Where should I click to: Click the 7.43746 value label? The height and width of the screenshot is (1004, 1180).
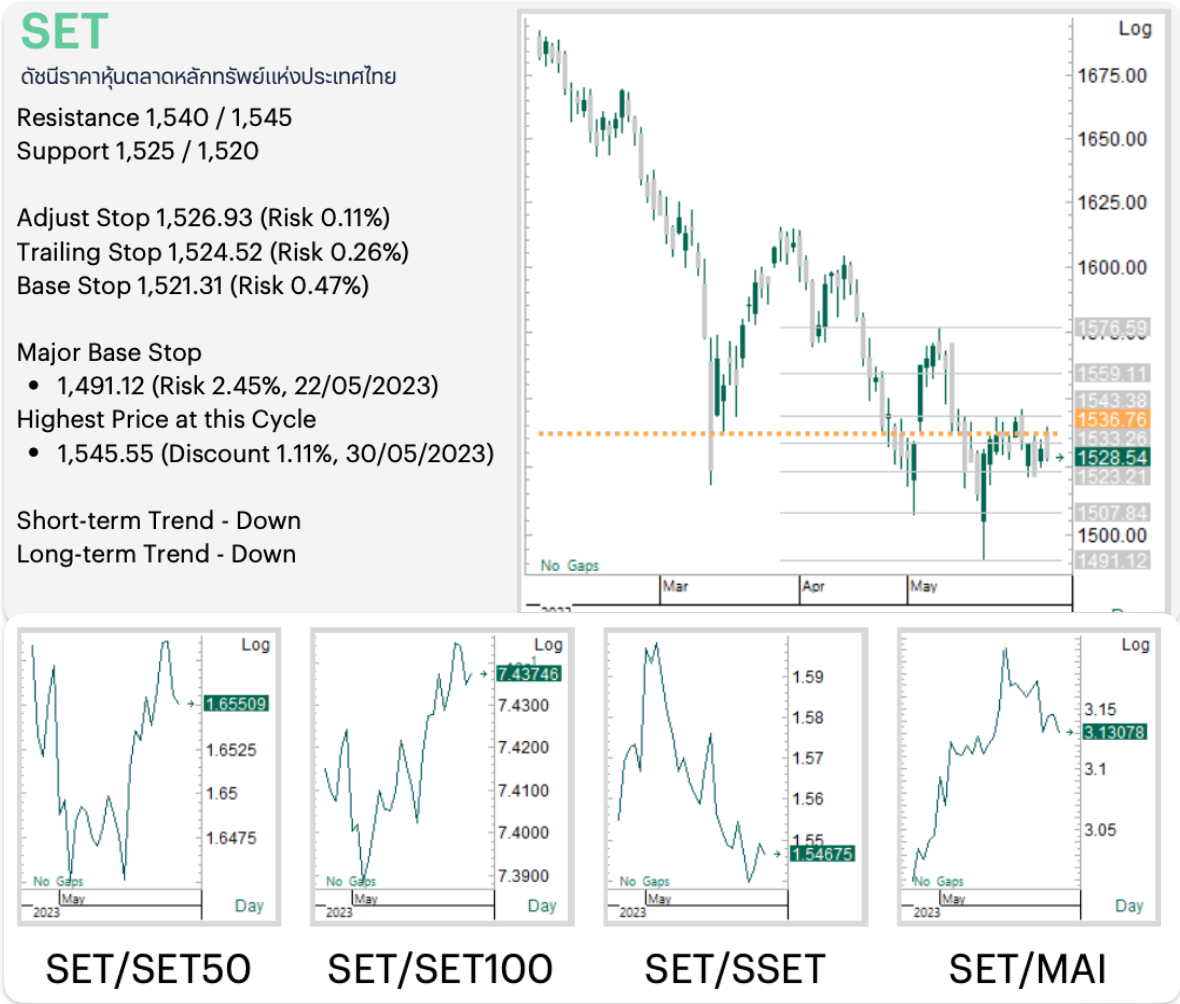(528, 674)
